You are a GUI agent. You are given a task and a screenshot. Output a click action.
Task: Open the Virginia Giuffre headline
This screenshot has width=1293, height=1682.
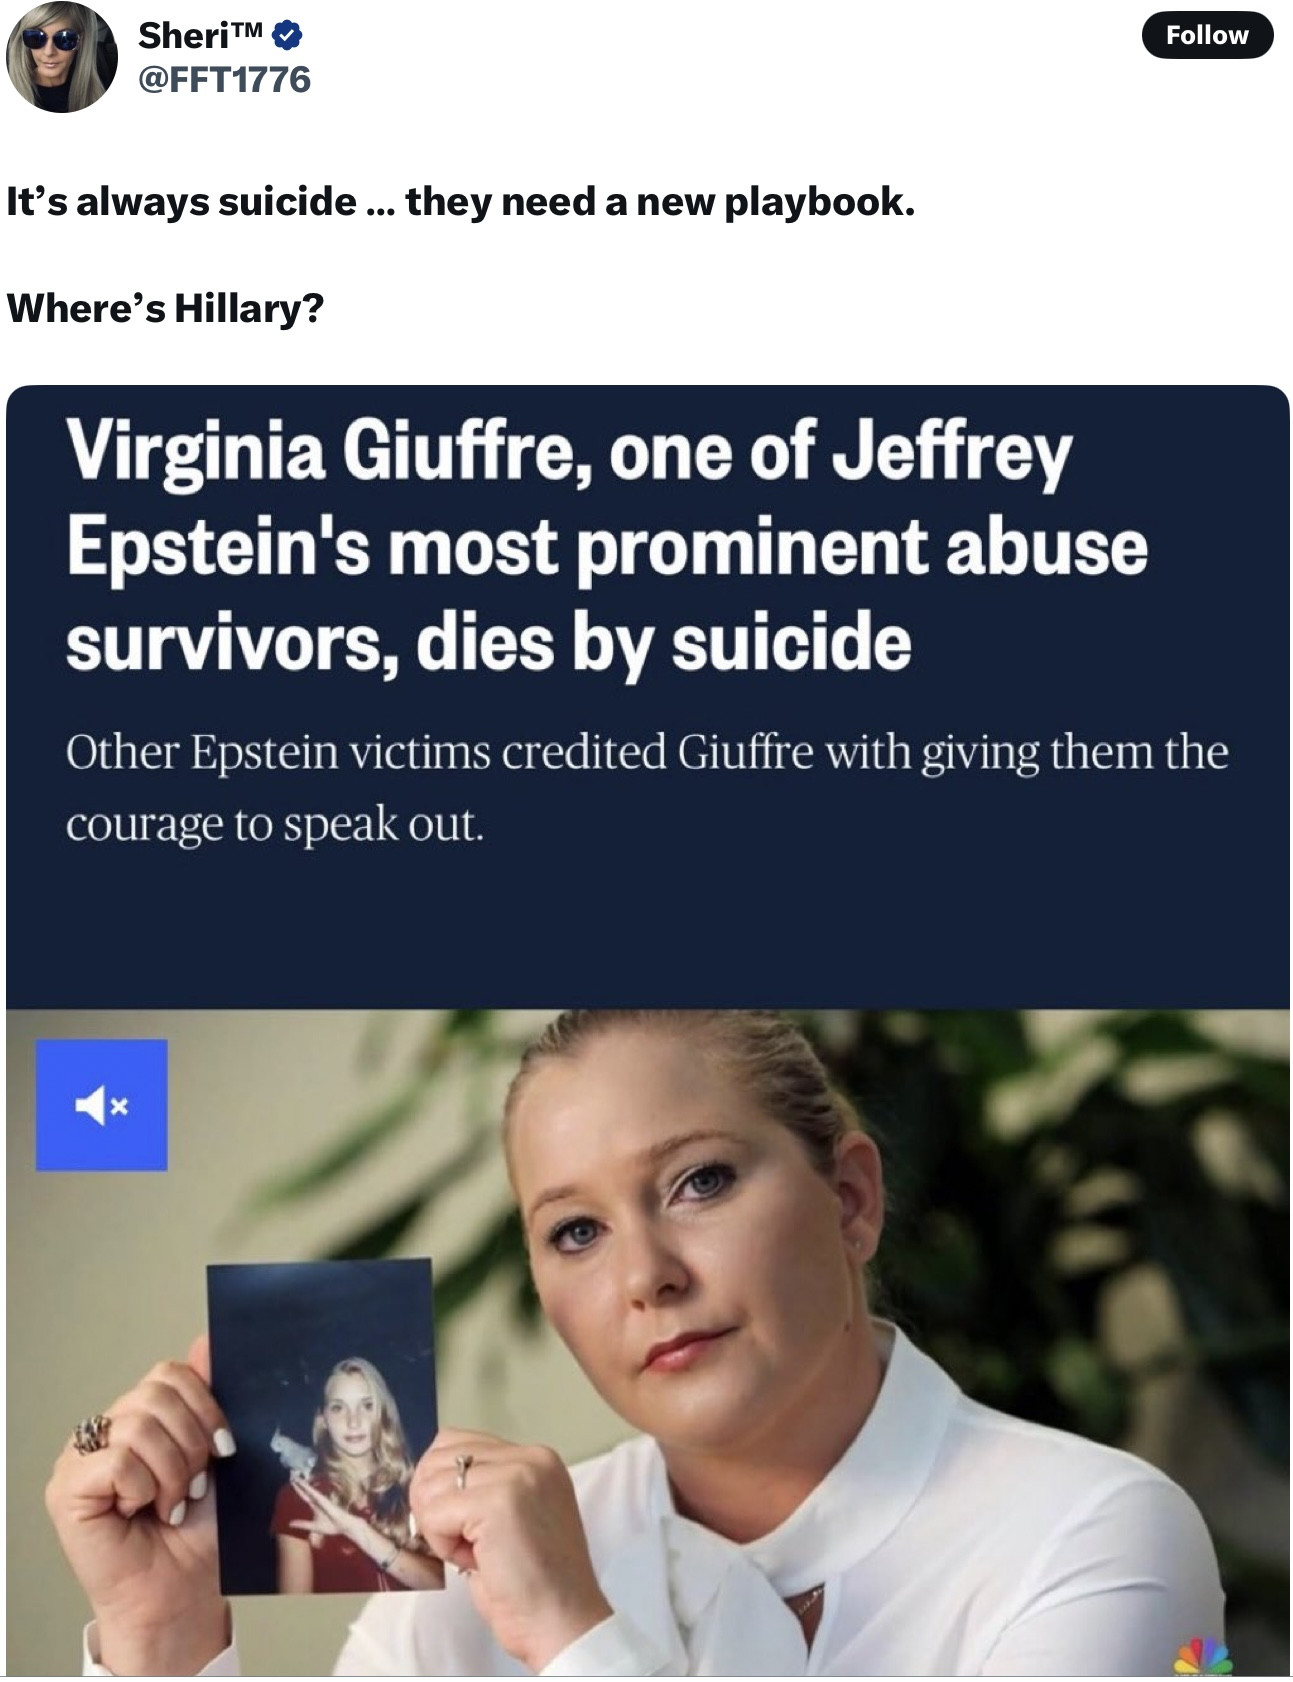coord(607,546)
